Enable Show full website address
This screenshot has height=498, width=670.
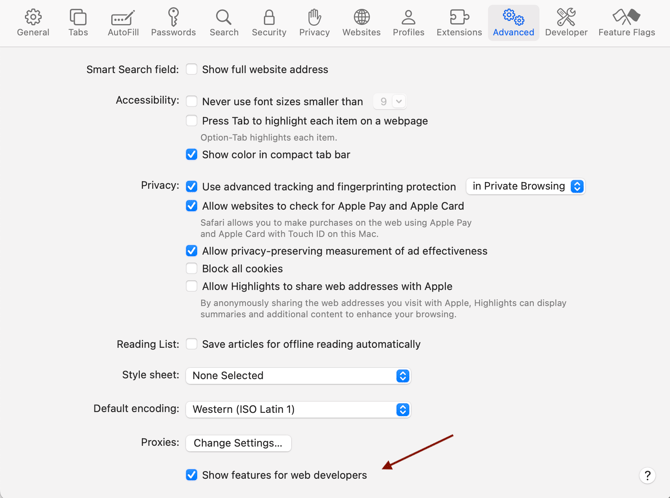coord(192,70)
